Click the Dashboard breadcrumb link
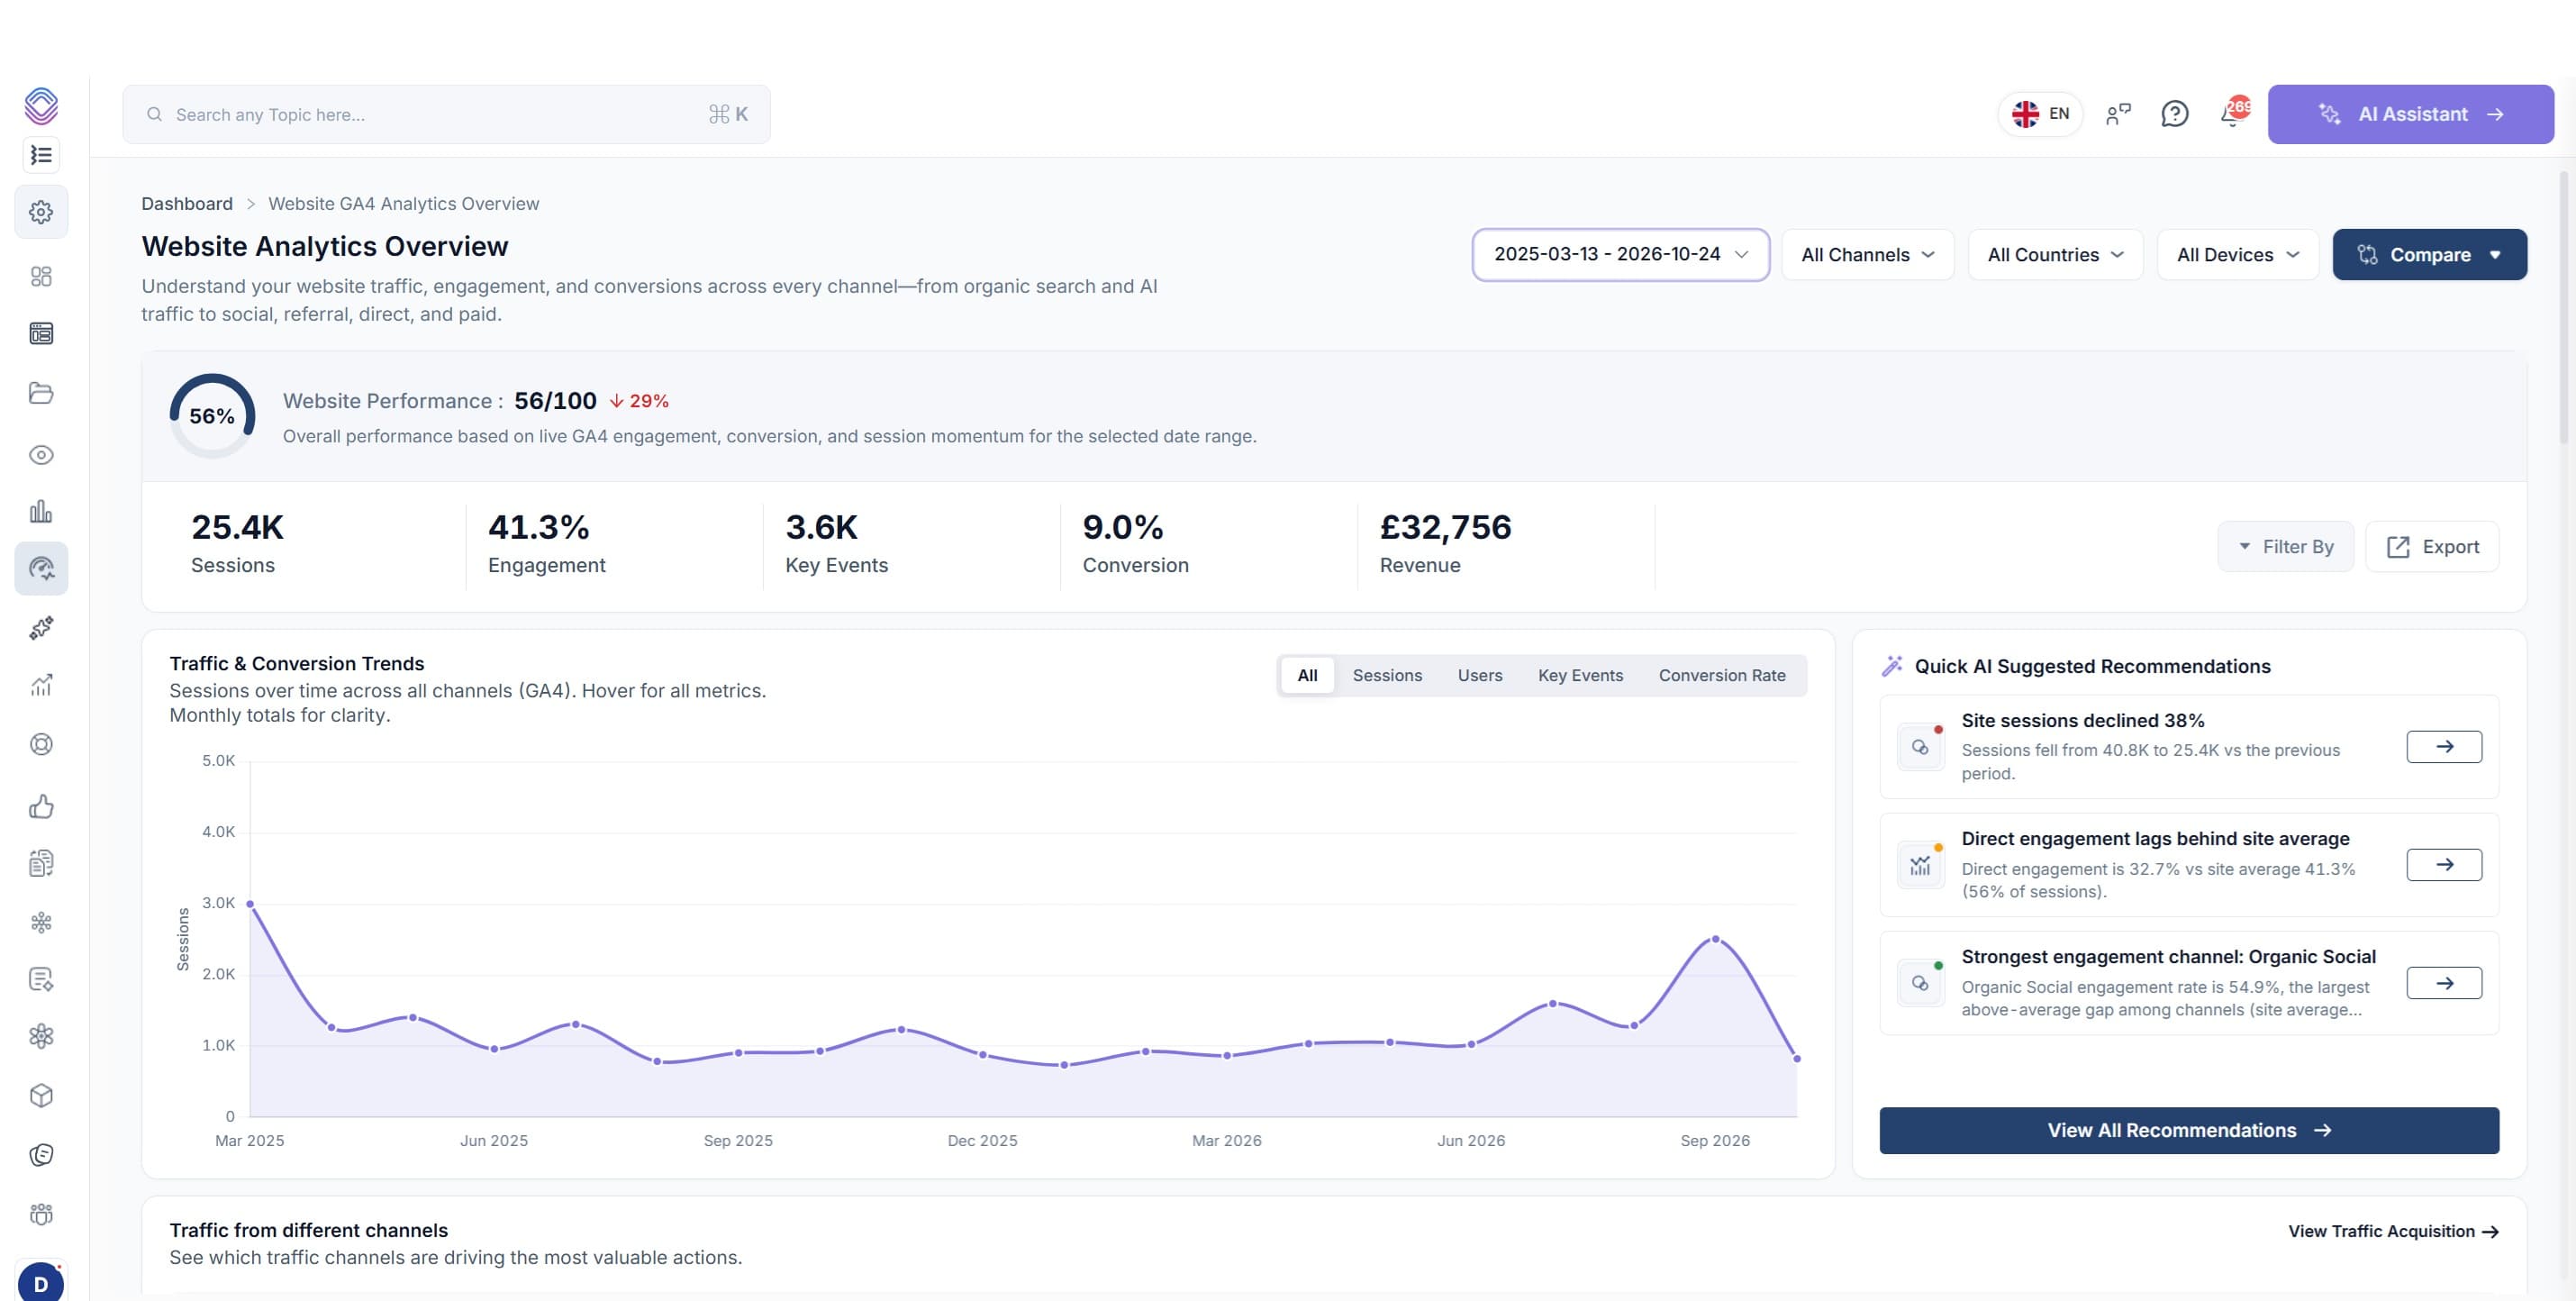The width and height of the screenshot is (2576, 1301). [187, 204]
